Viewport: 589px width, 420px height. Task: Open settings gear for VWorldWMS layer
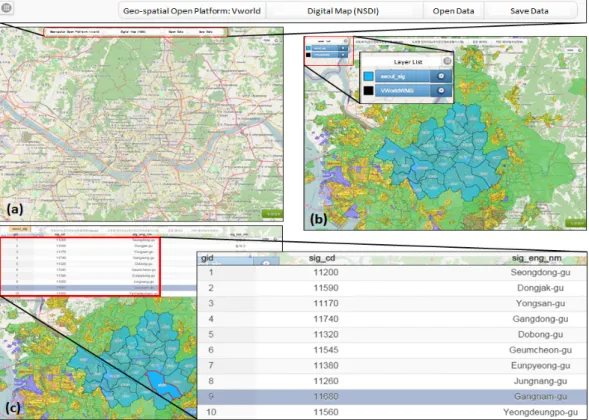click(x=441, y=91)
